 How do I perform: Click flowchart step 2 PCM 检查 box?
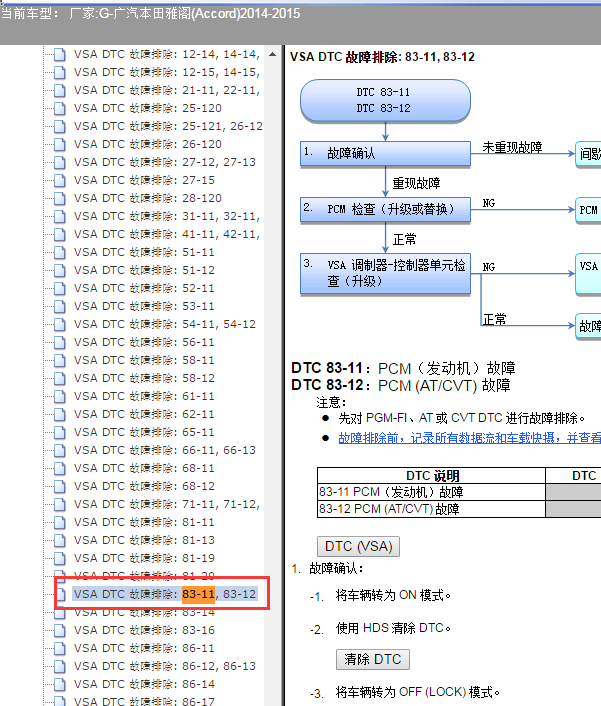point(385,209)
